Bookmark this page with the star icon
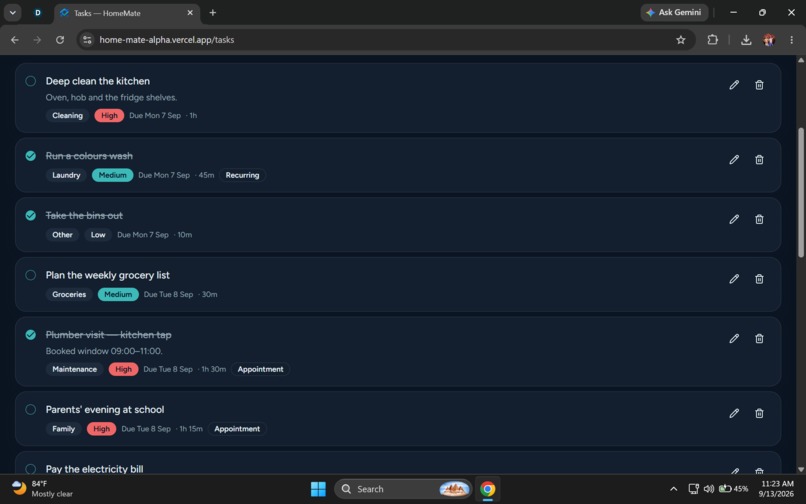The width and height of the screenshot is (806, 504). [x=681, y=40]
